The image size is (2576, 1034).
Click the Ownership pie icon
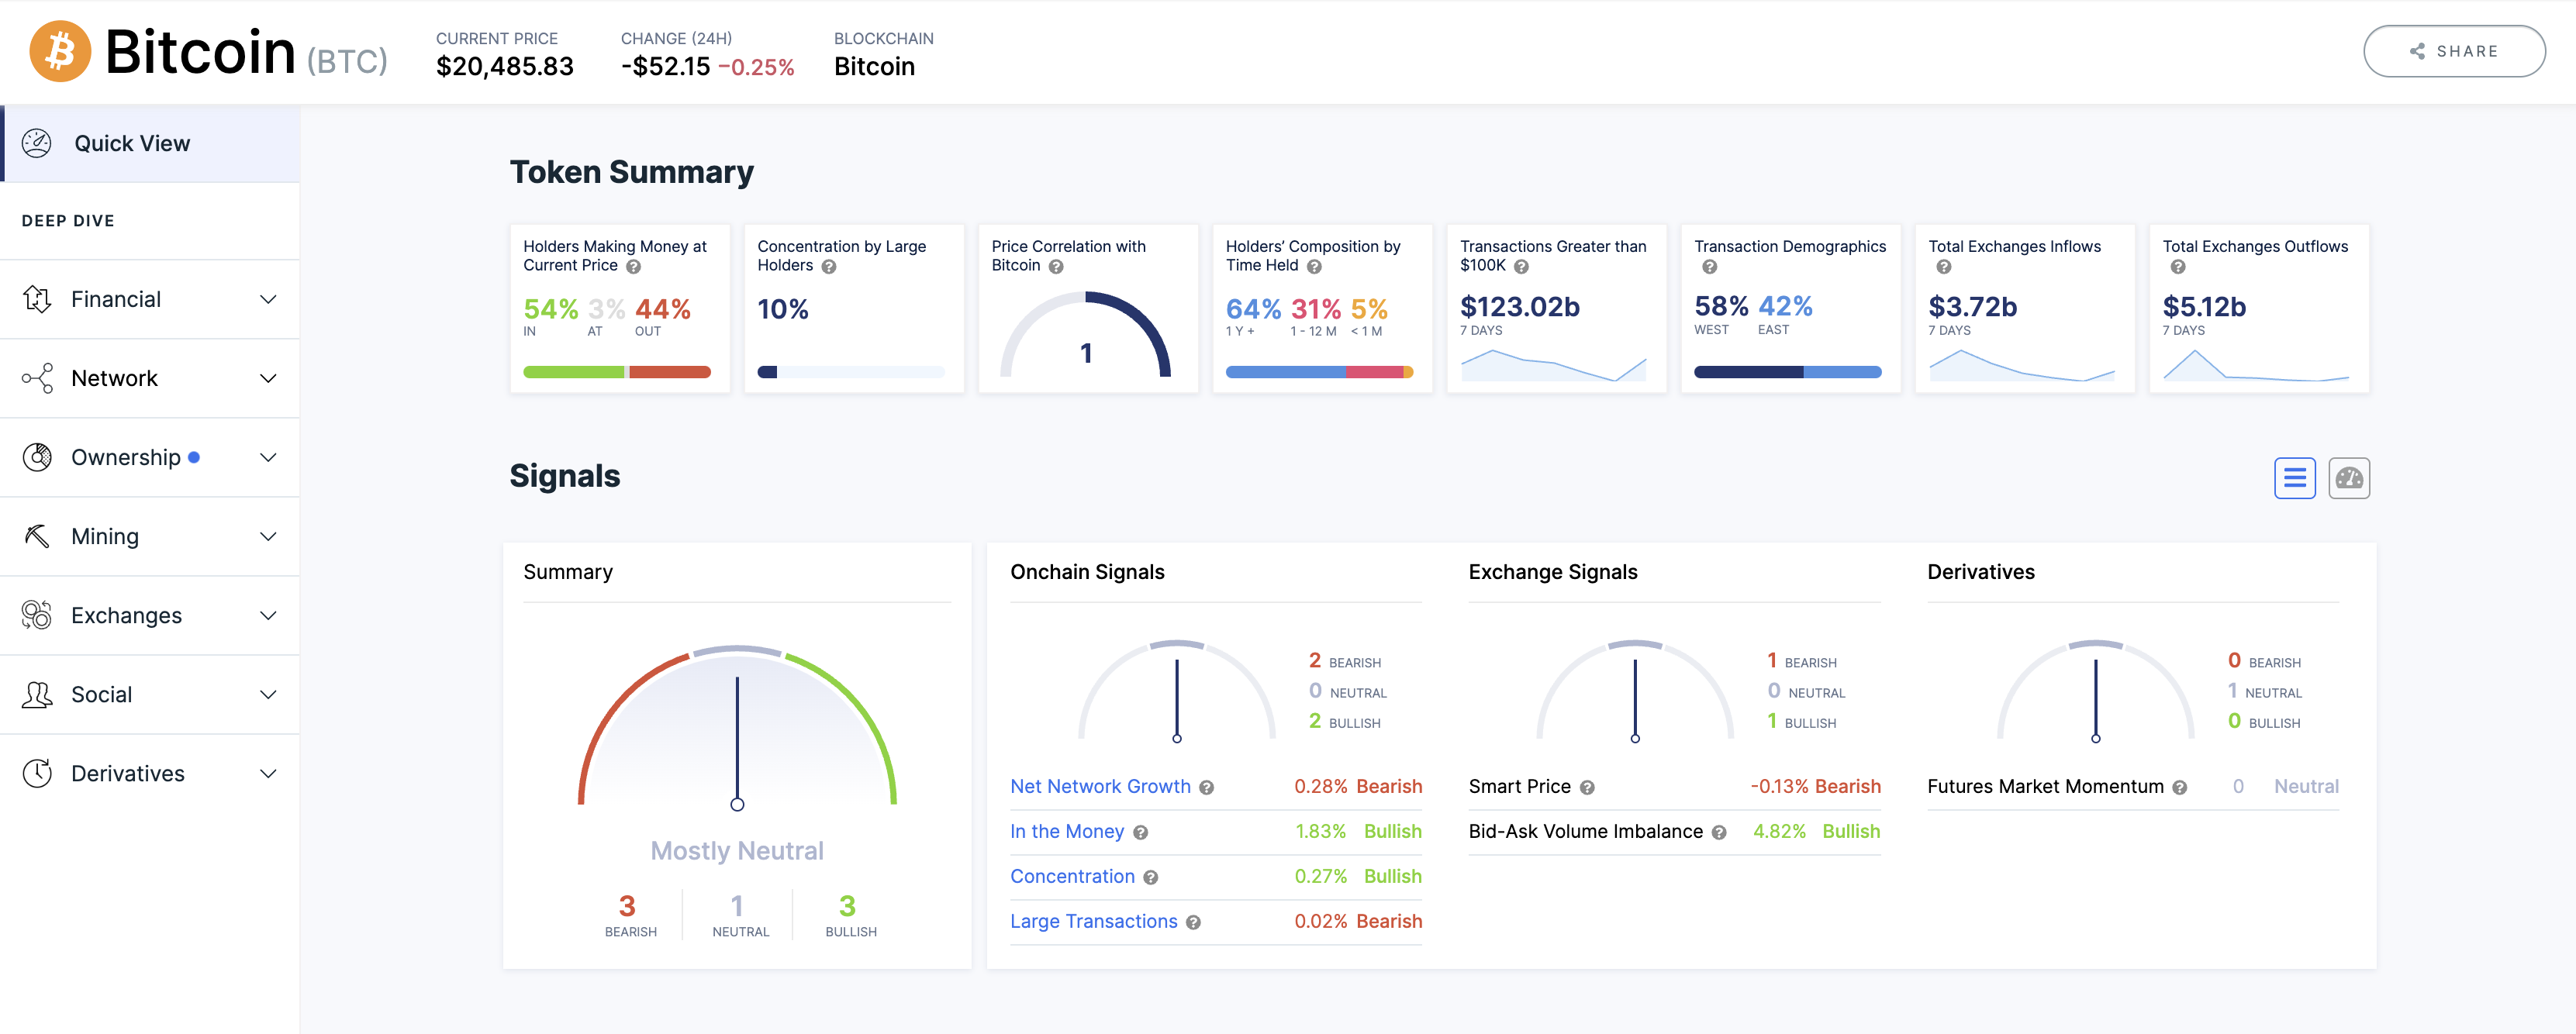pos(37,457)
